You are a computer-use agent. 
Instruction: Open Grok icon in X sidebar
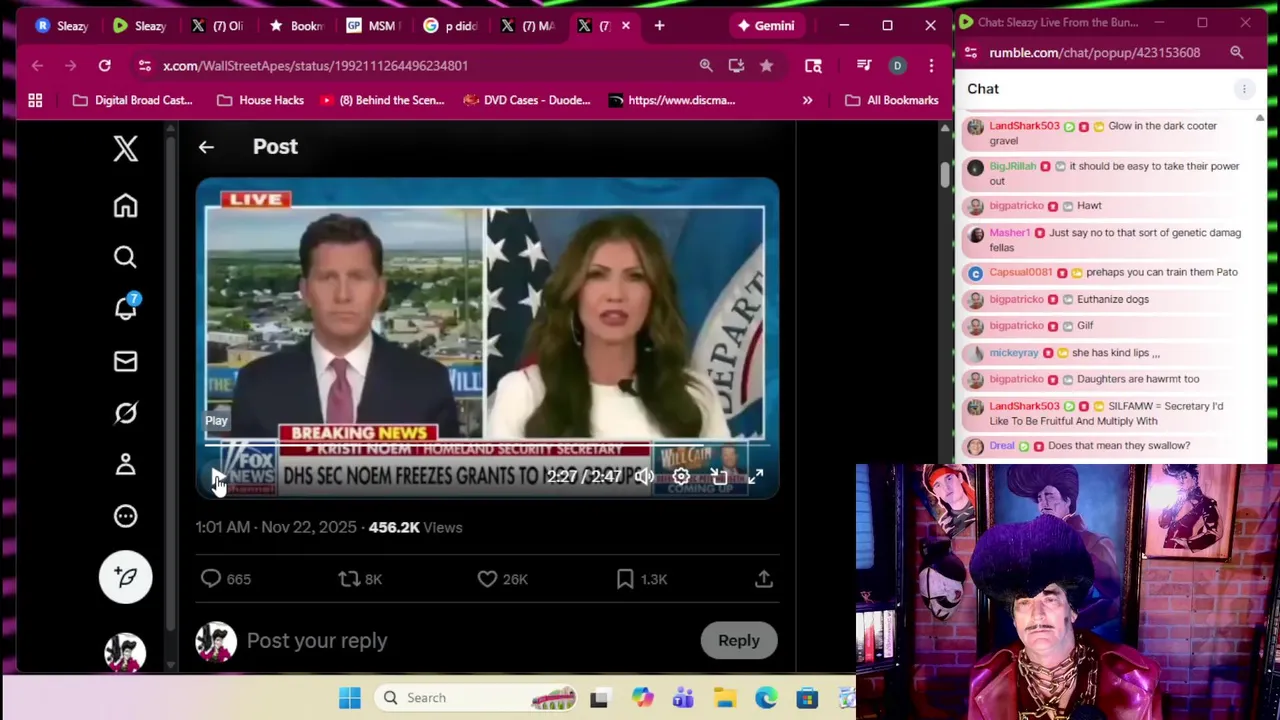click(x=125, y=413)
